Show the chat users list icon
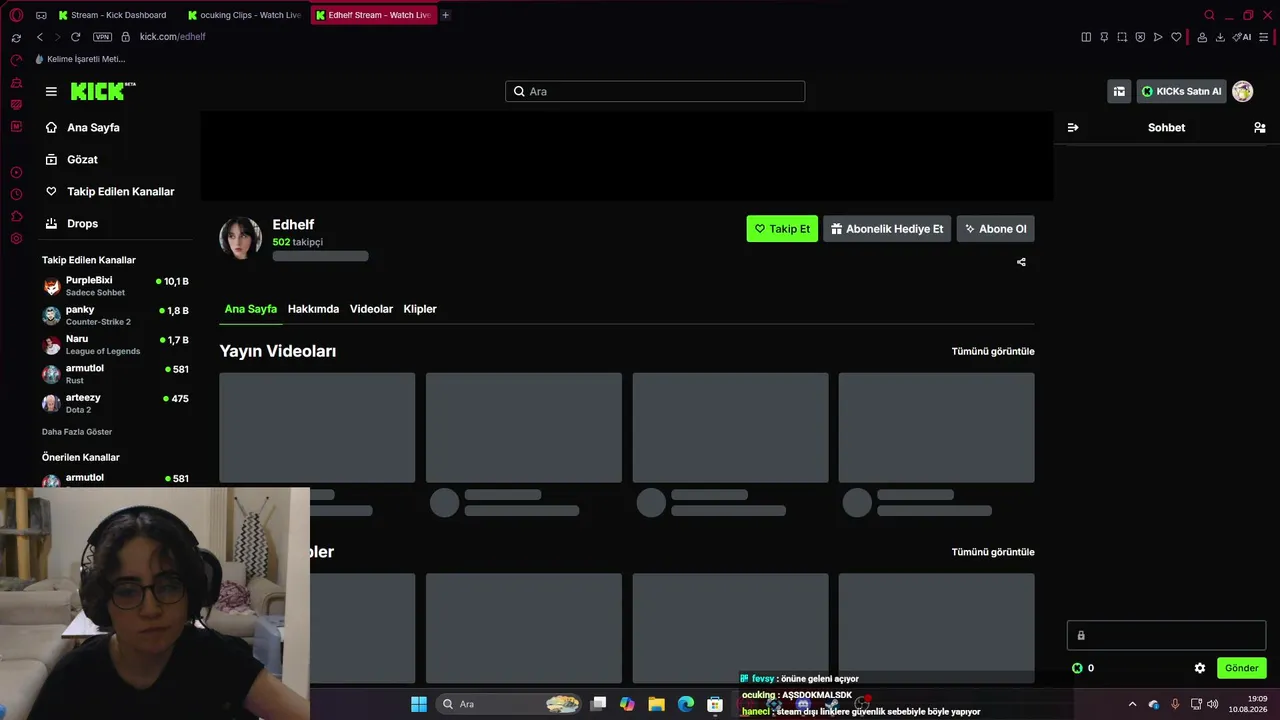This screenshot has width=1280, height=720. pyautogui.click(x=1260, y=128)
